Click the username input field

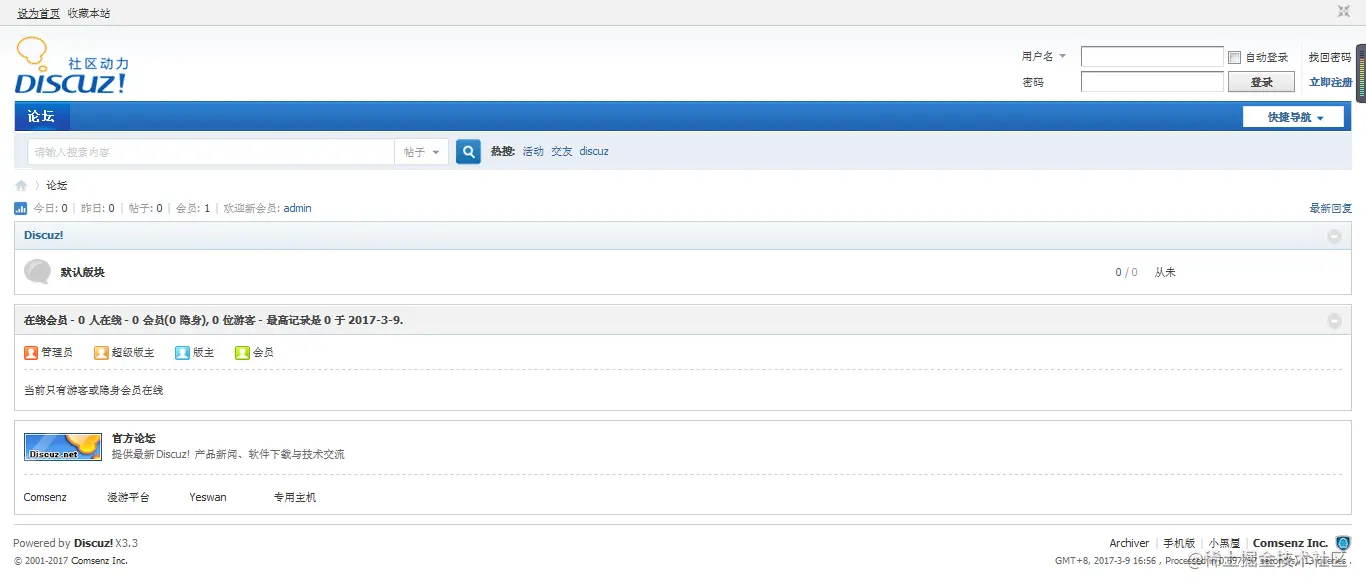coord(1152,57)
